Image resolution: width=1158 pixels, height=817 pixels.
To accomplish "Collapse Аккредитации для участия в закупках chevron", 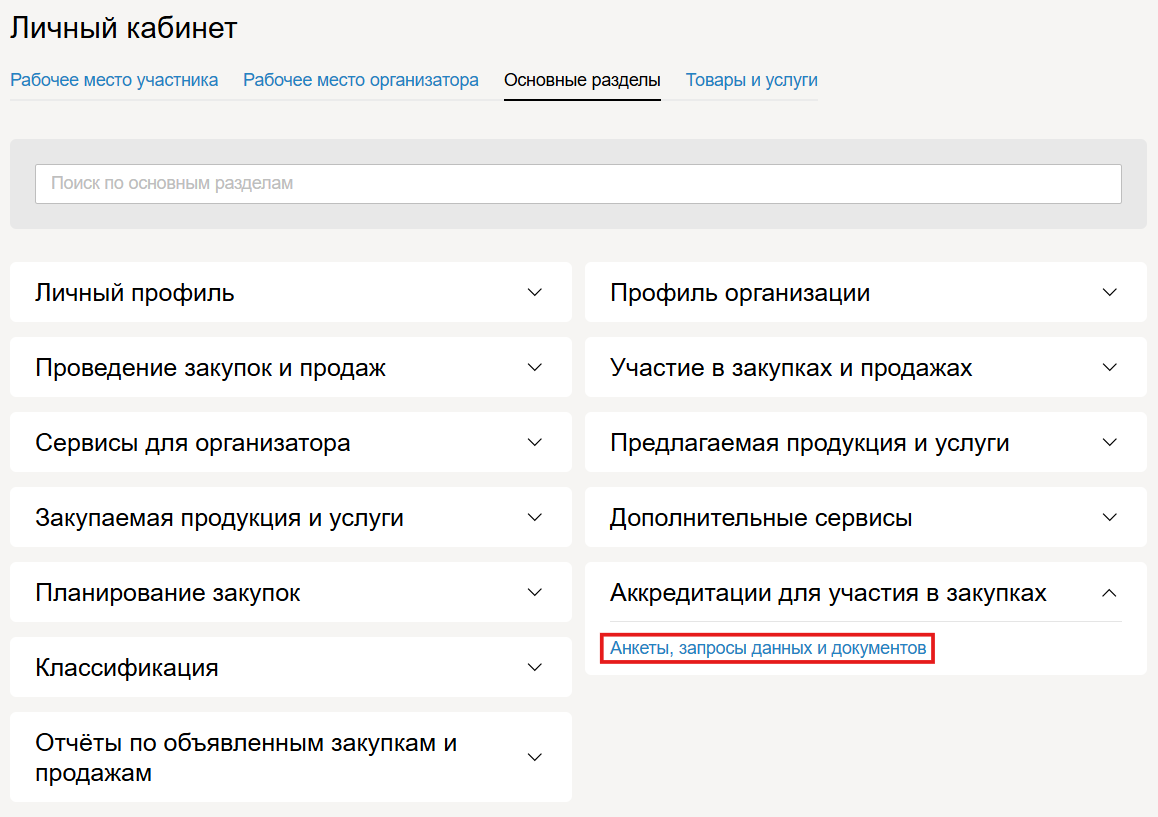I will click(x=1109, y=593).
